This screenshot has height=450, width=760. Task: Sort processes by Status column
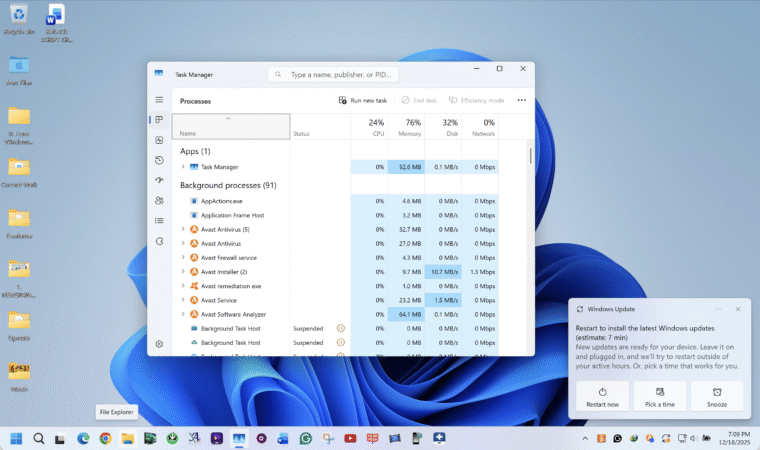pos(320,127)
